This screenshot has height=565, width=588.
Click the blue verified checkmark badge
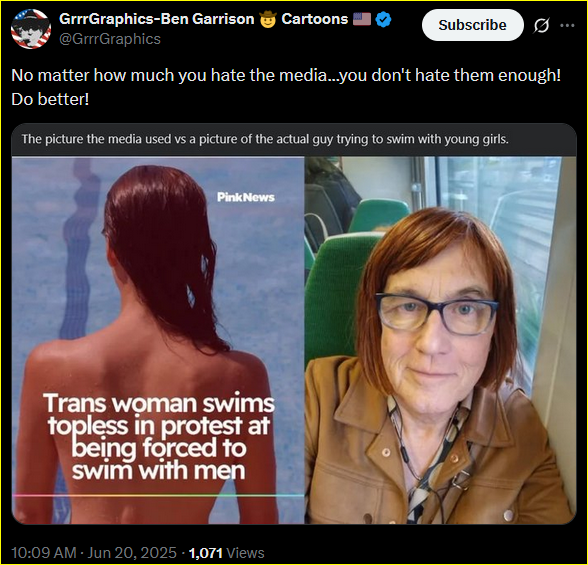tap(384, 19)
